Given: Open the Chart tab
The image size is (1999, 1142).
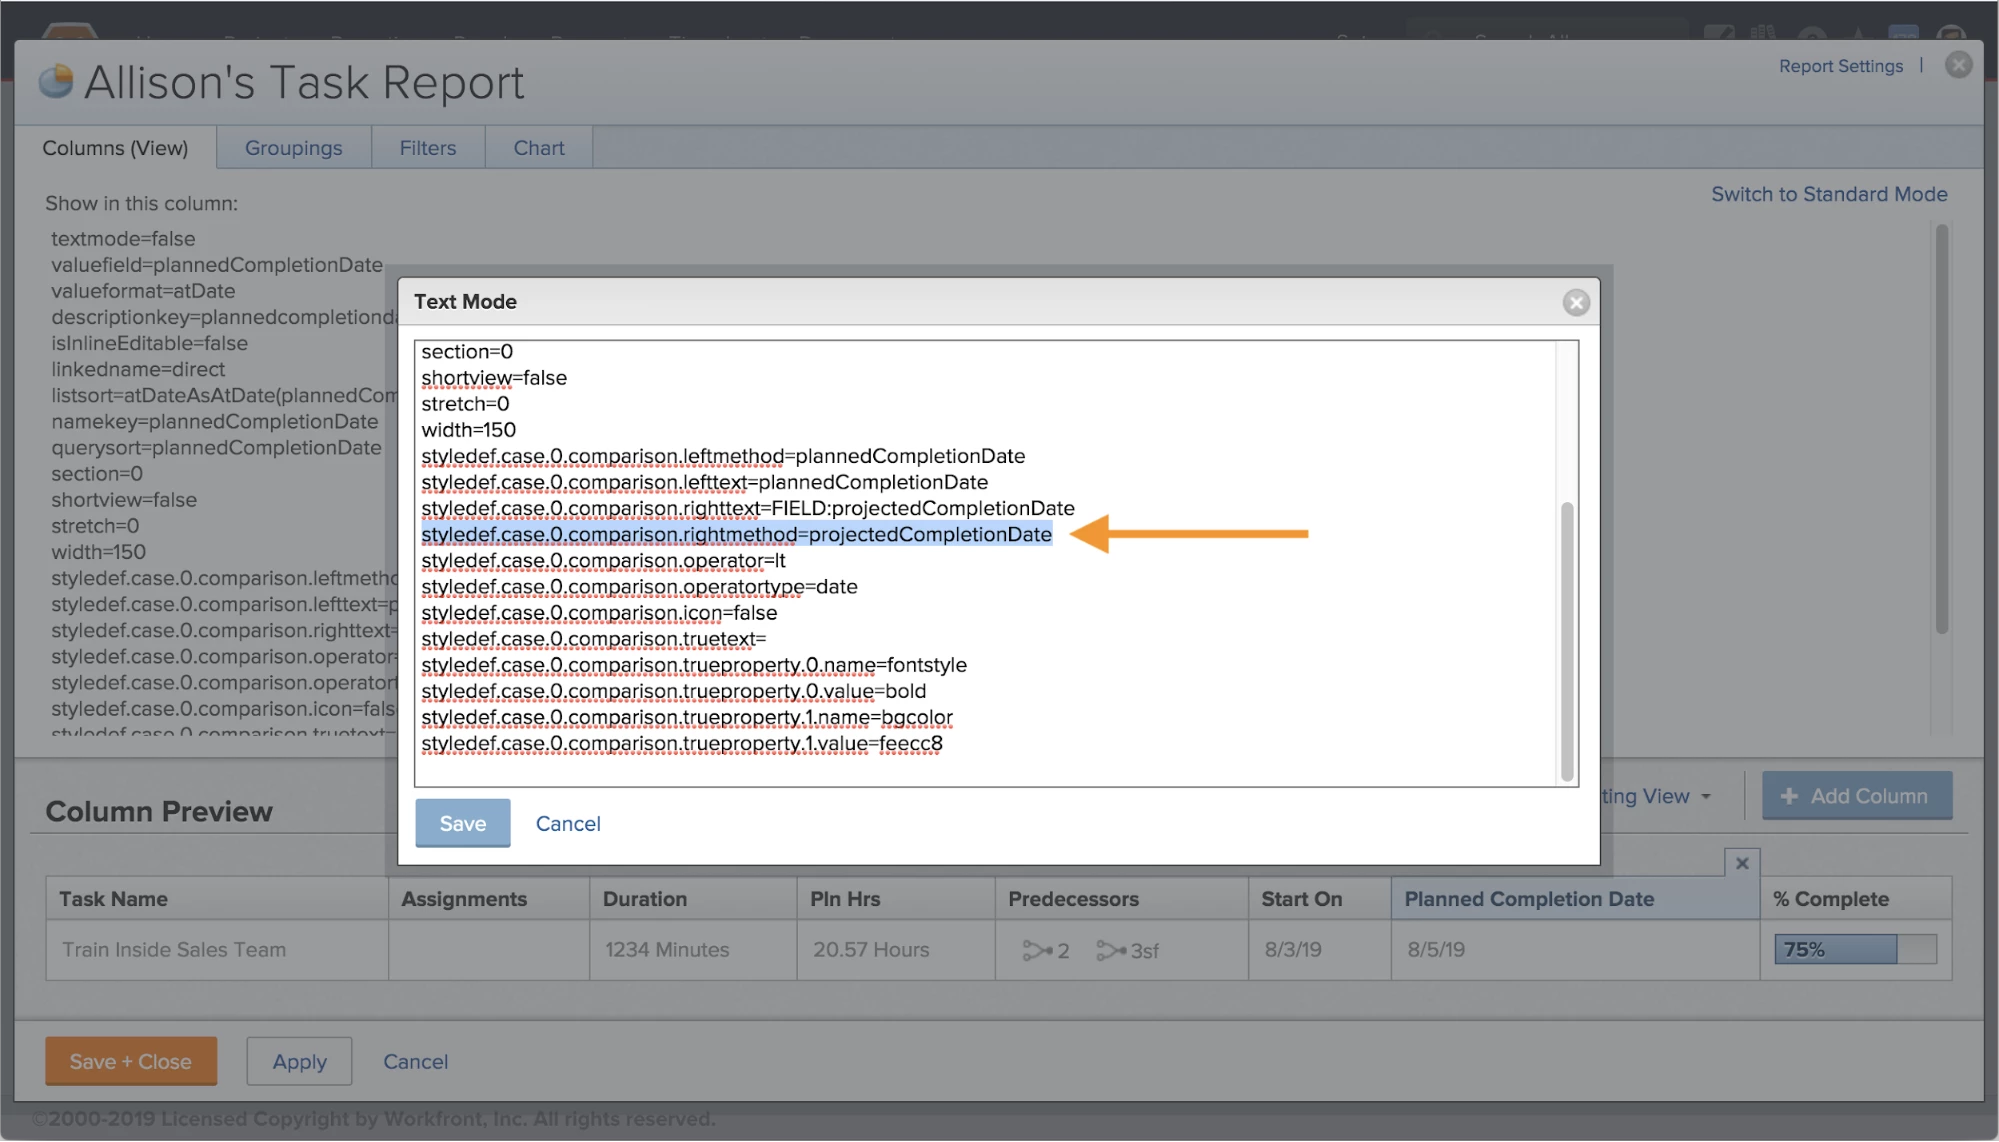Looking at the screenshot, I should tap(538, 148).
